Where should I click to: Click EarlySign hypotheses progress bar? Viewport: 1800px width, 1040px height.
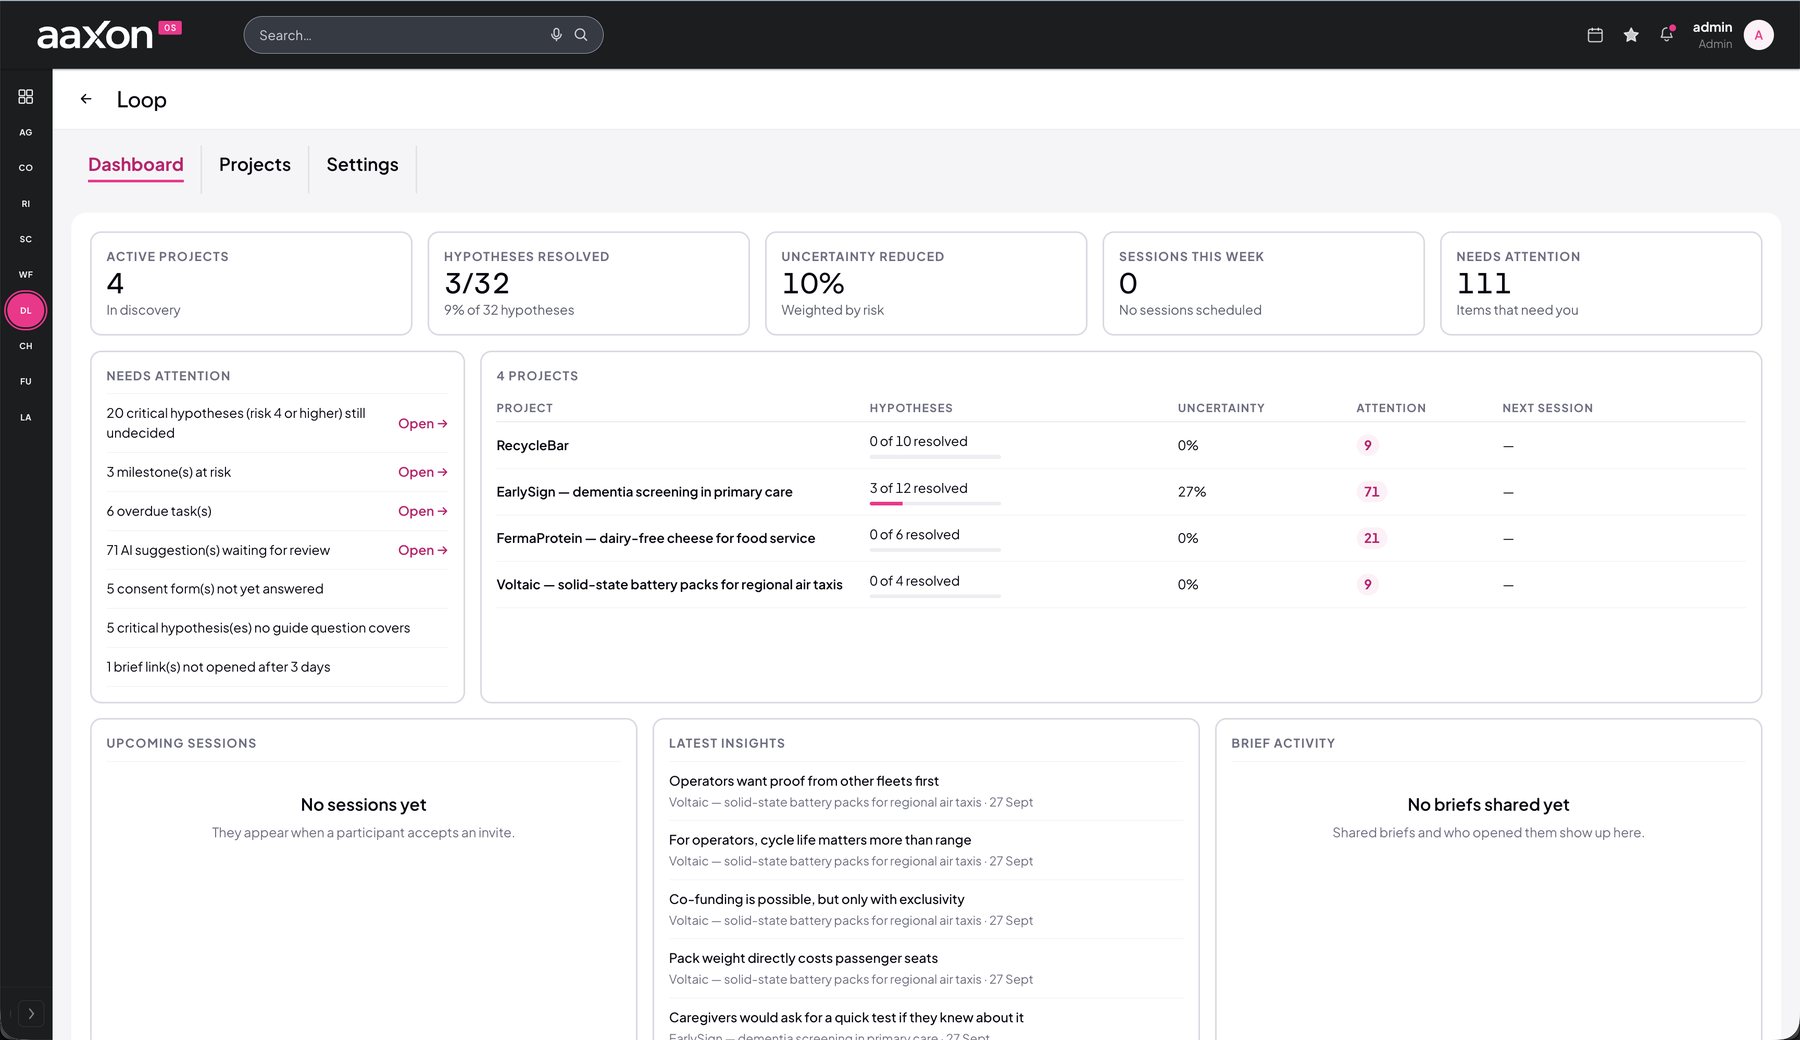click(x=935, y=503)
